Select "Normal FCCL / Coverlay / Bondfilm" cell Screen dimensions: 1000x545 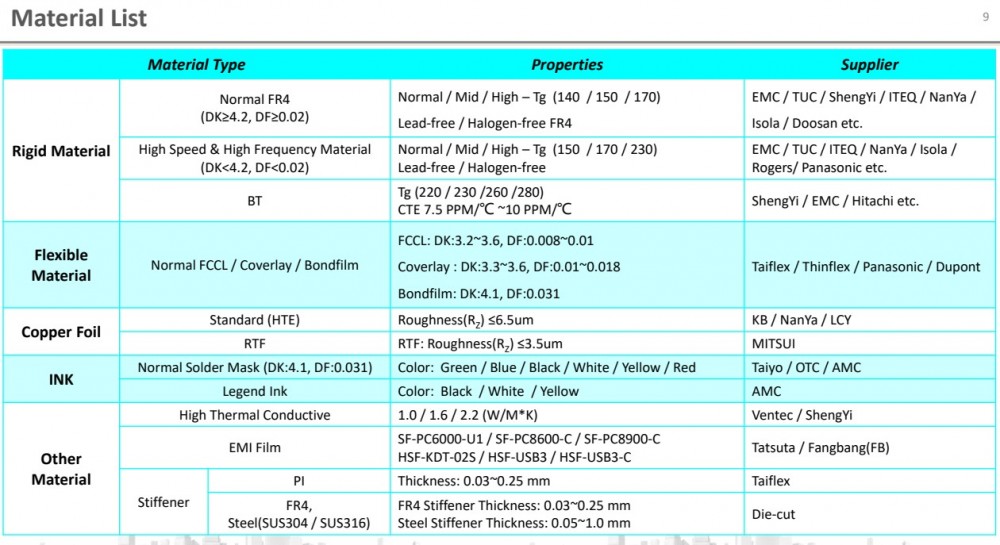point(254,266)
